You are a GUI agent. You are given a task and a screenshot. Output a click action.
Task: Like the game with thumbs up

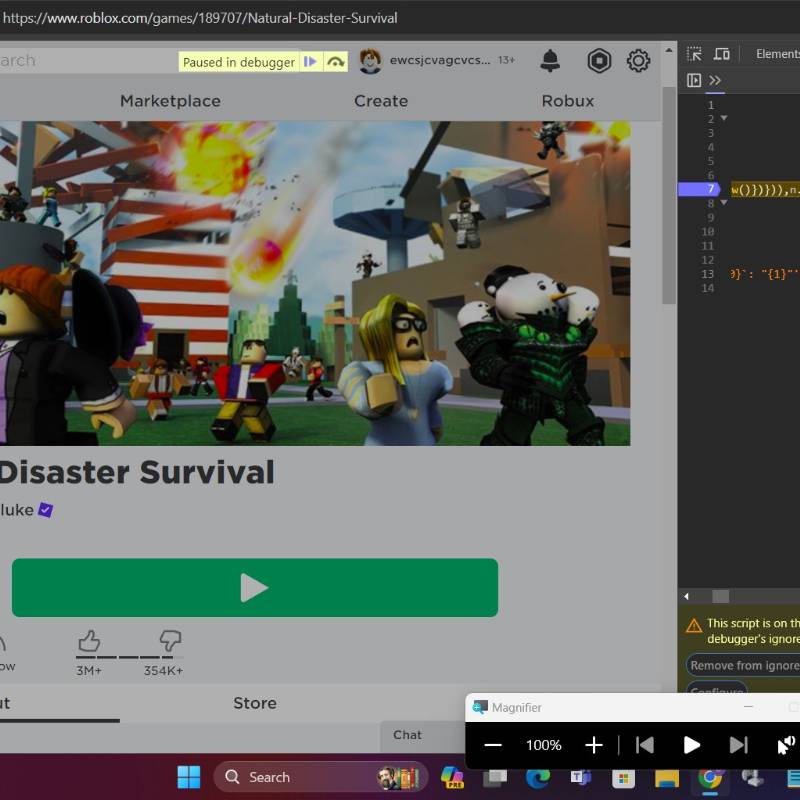(x=92, y=641)
